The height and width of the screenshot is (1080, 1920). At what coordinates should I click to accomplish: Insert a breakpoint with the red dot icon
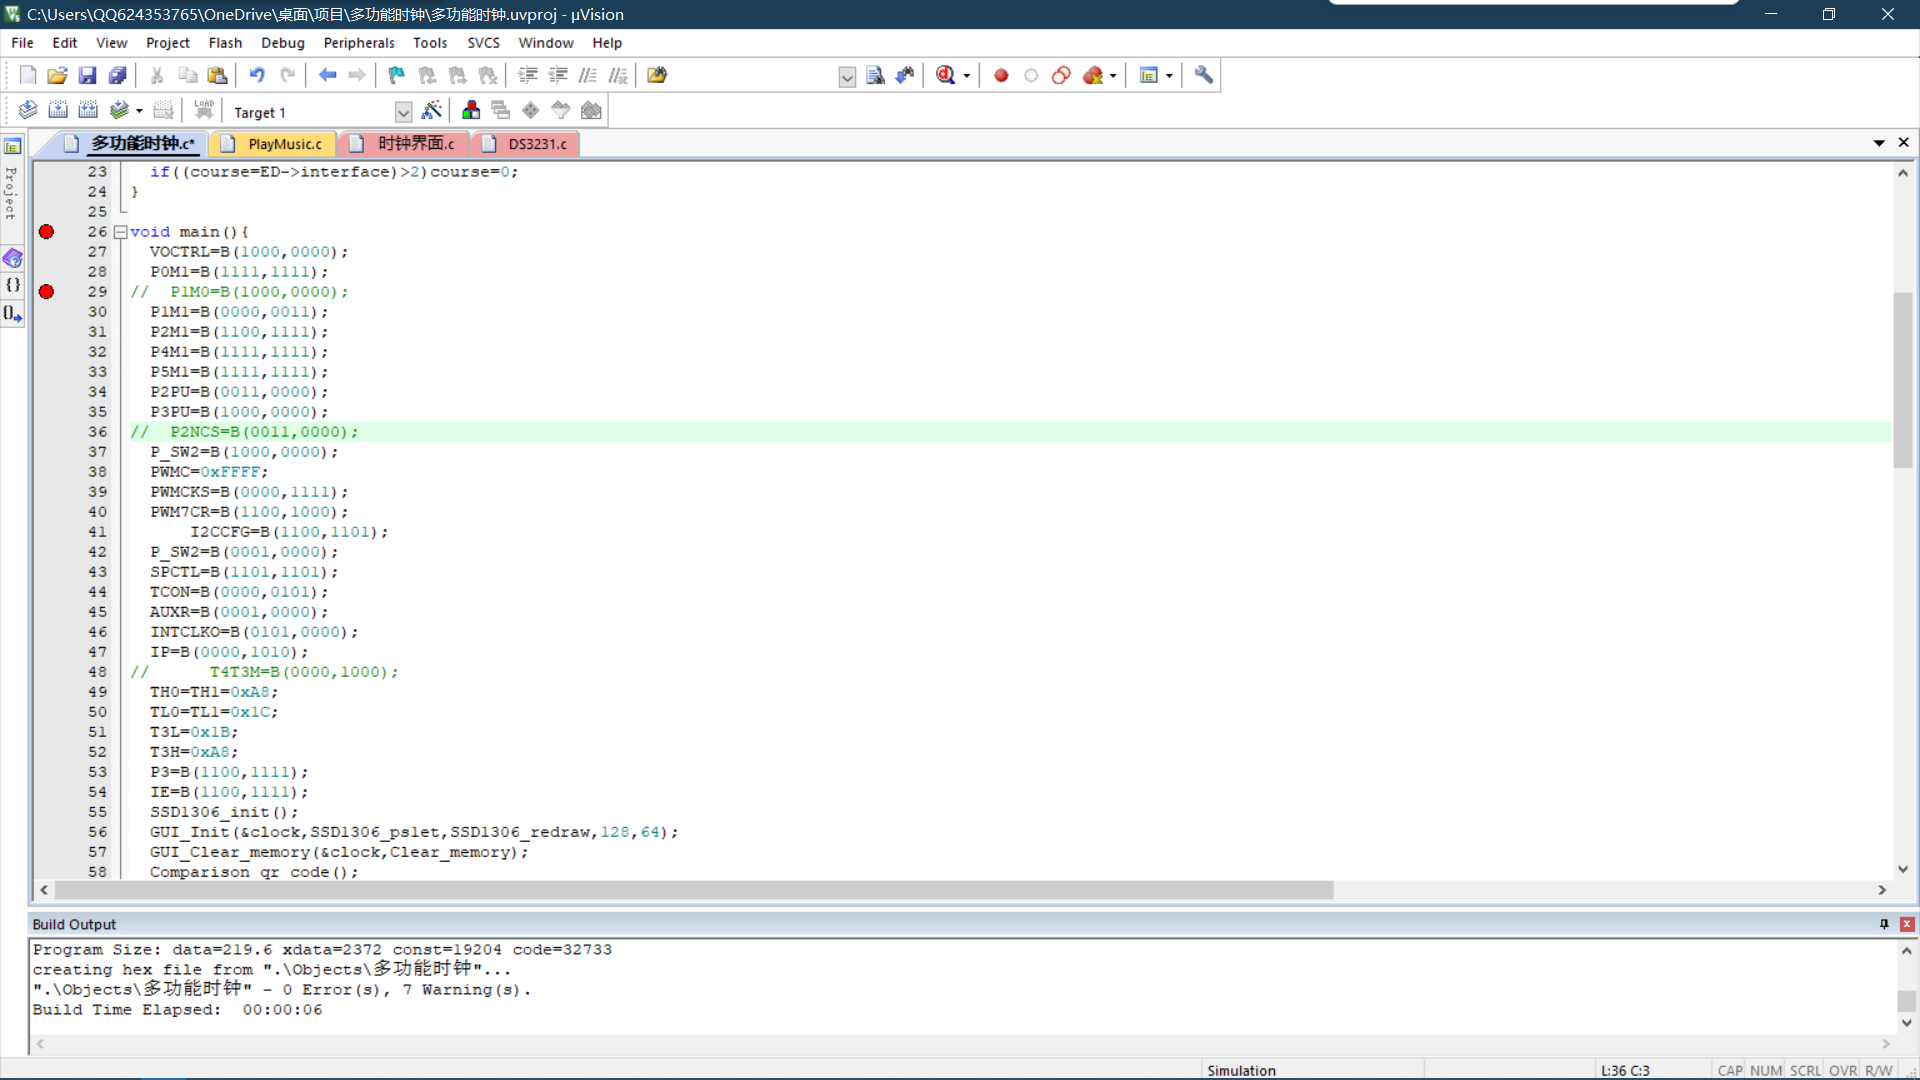click(x=1001, y=75)
